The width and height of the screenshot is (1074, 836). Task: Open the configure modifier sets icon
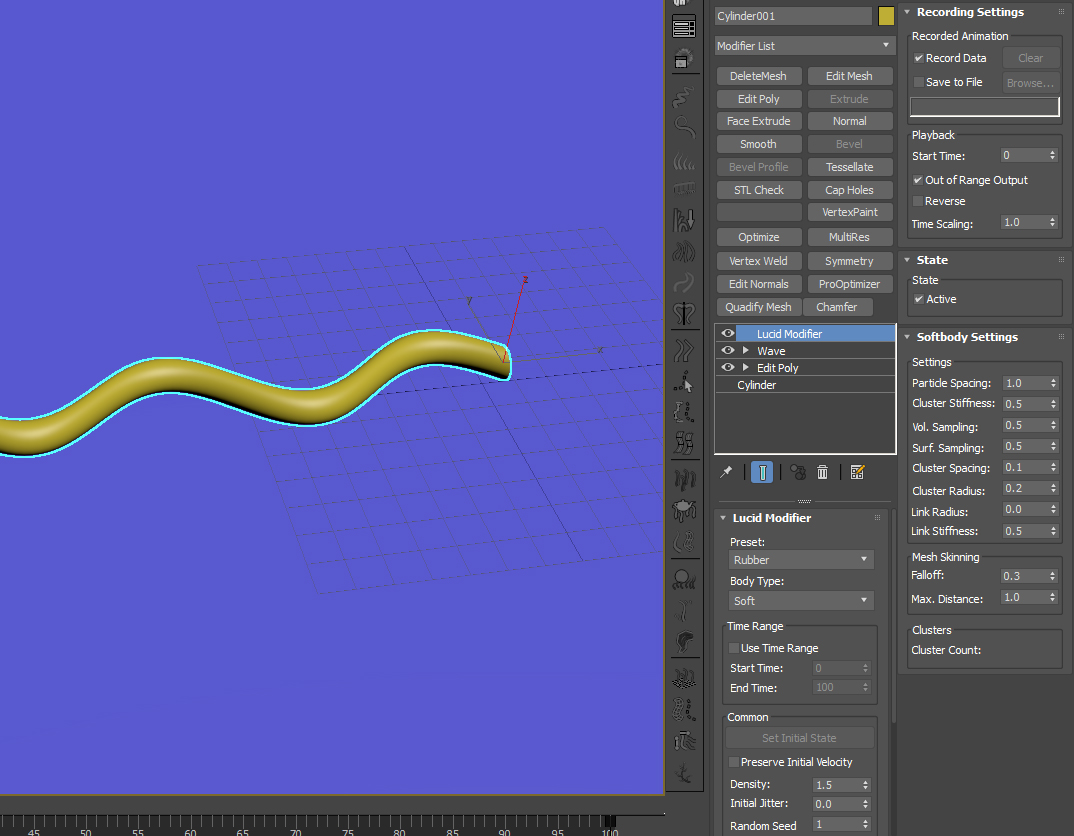pyautogui.click(x=857, y=472)
